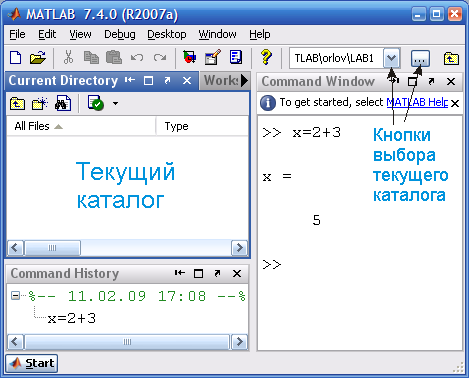Find files with the binoculars icon

(x=63, y=103)
